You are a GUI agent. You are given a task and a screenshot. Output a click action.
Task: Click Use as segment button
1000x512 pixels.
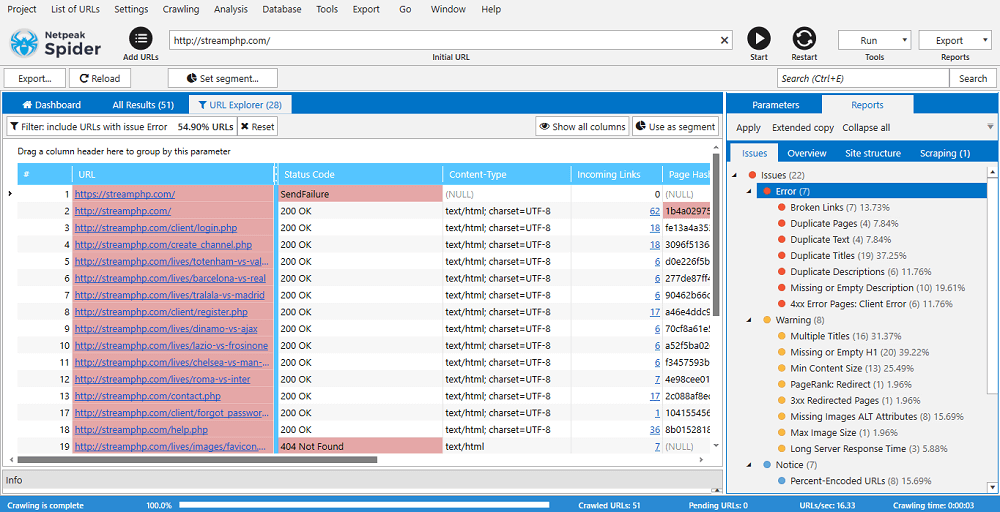(675, 126)
